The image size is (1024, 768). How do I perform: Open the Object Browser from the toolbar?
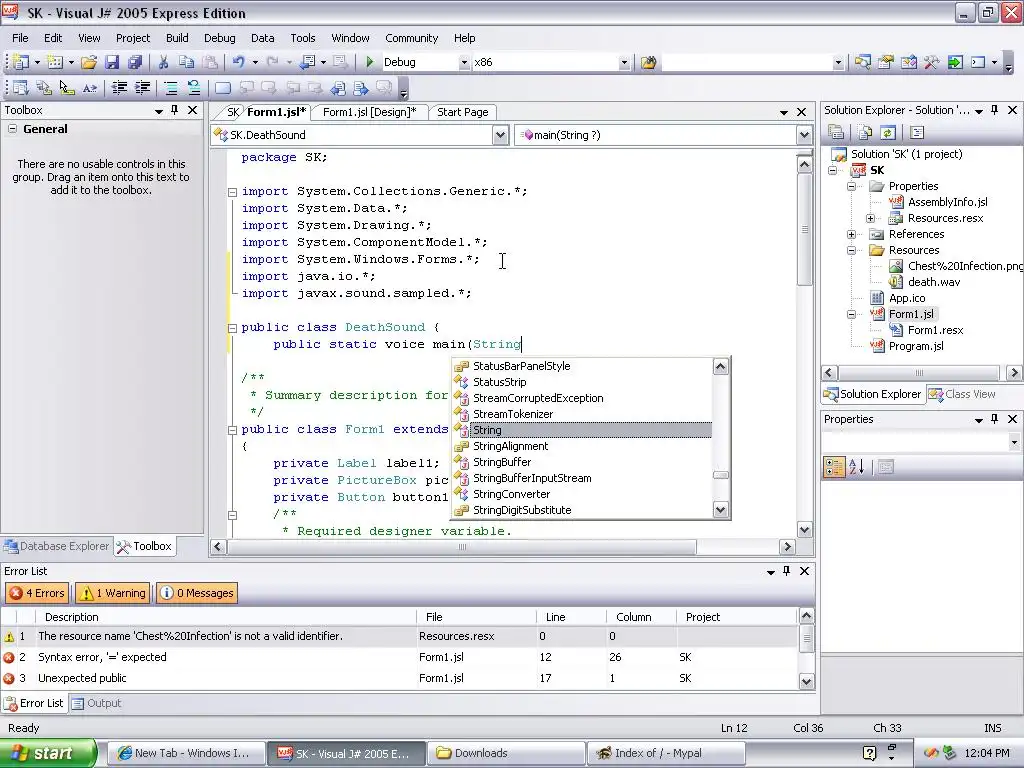908,63
